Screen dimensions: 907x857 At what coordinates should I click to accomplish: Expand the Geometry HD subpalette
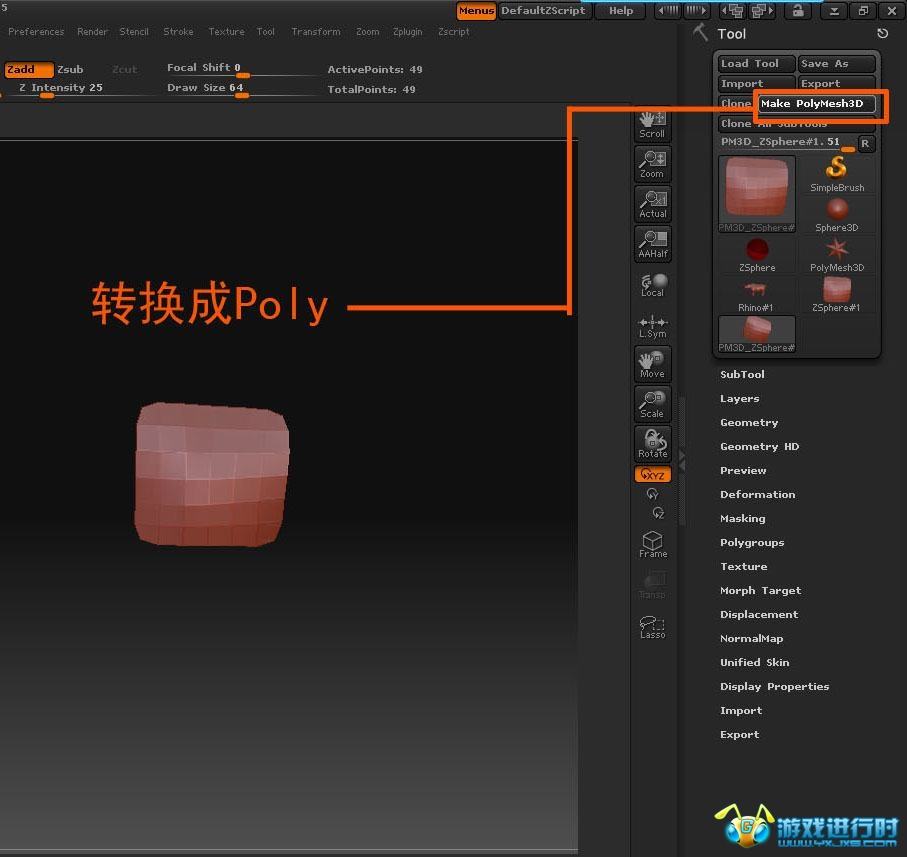(759, 446)
